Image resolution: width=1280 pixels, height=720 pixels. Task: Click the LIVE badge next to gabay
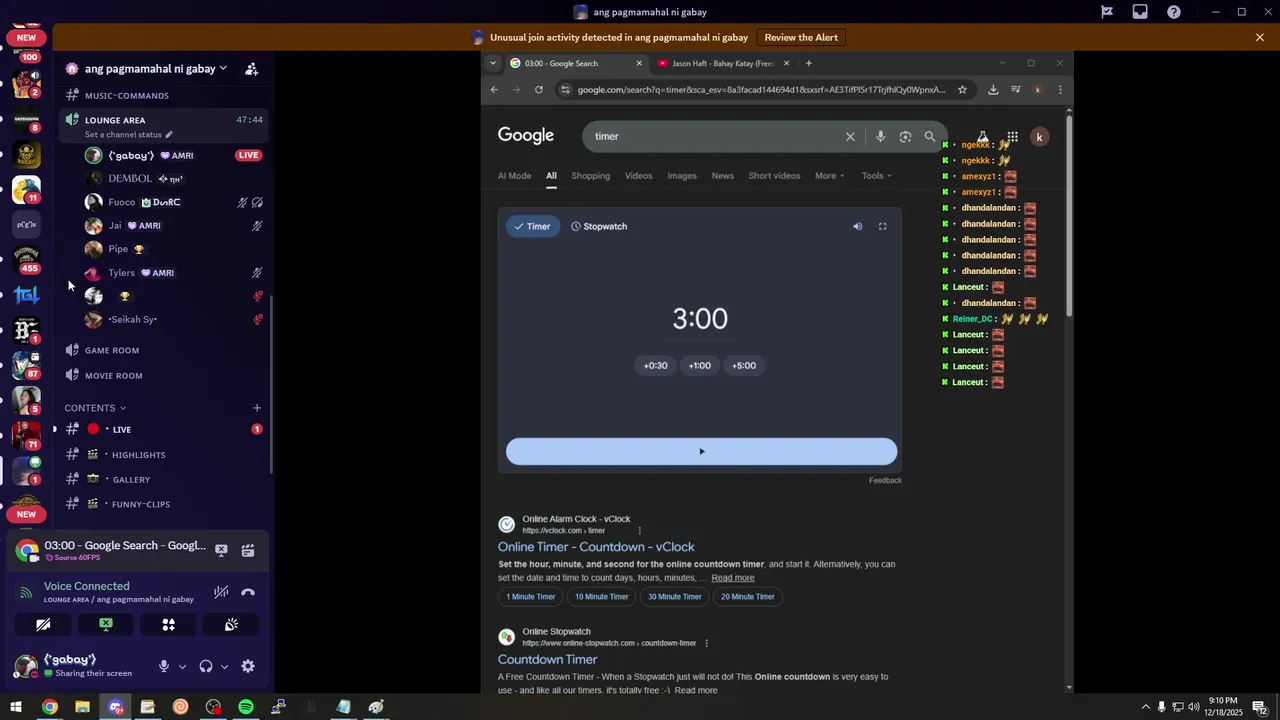coord(249,155)
